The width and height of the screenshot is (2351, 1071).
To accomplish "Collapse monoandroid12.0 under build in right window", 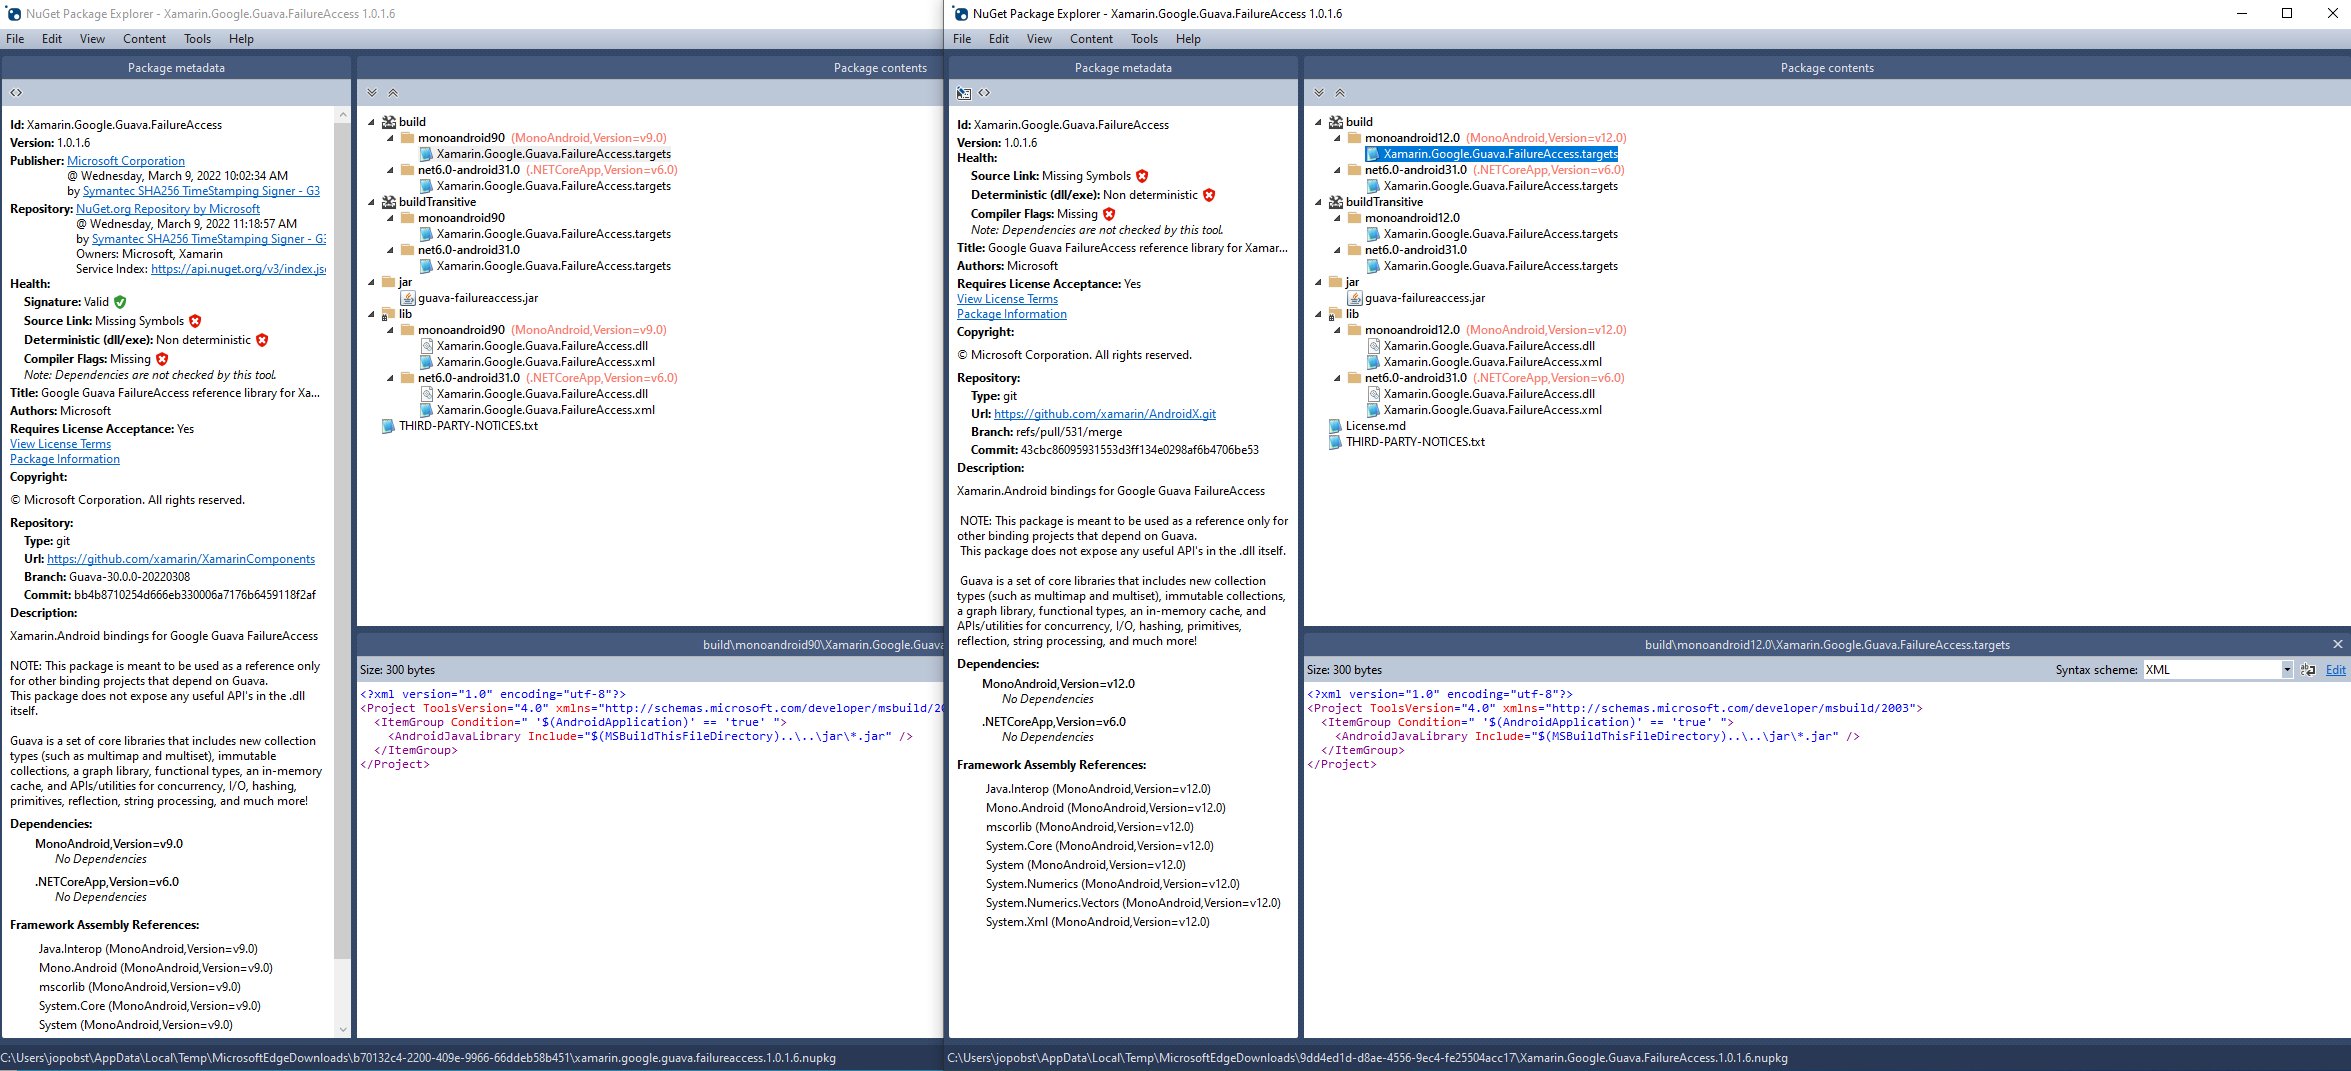I will pyautogui.click(x=1337, y=138).
